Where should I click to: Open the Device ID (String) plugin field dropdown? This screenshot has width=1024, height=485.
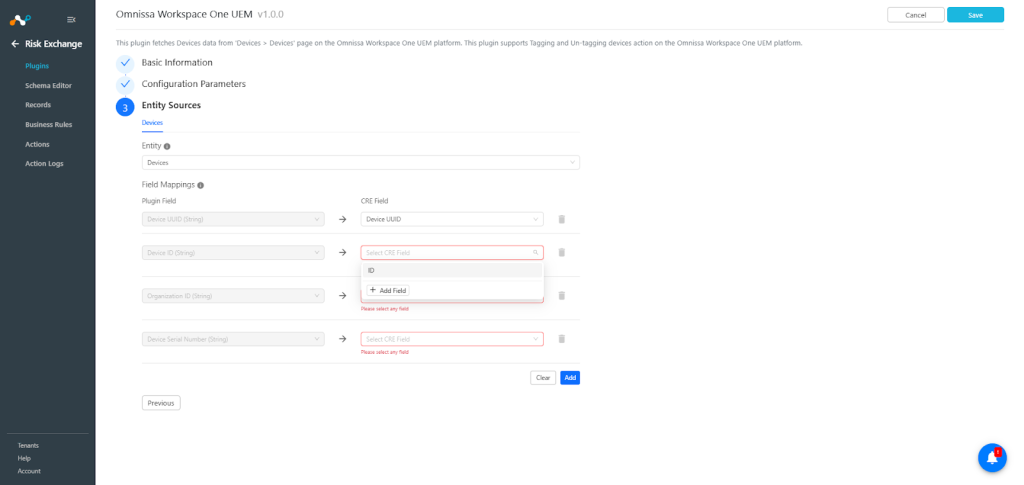click(x=233, y=253)
